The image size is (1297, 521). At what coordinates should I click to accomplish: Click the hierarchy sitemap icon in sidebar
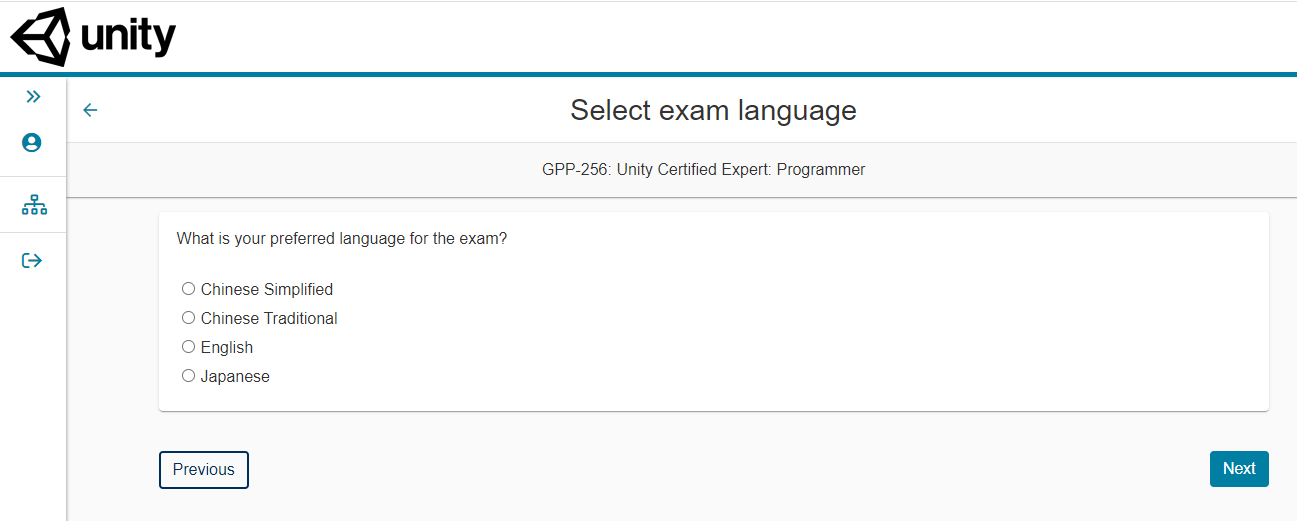click(34, 206)
